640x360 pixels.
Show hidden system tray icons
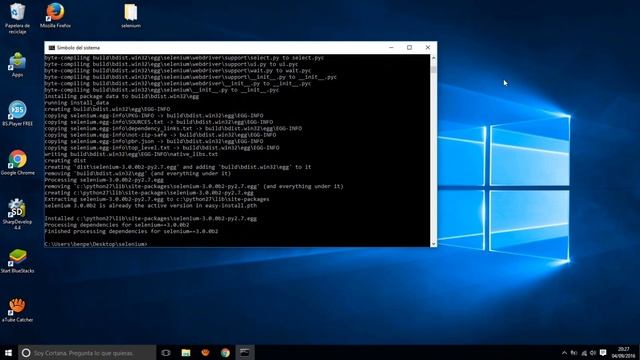[564, 353]
